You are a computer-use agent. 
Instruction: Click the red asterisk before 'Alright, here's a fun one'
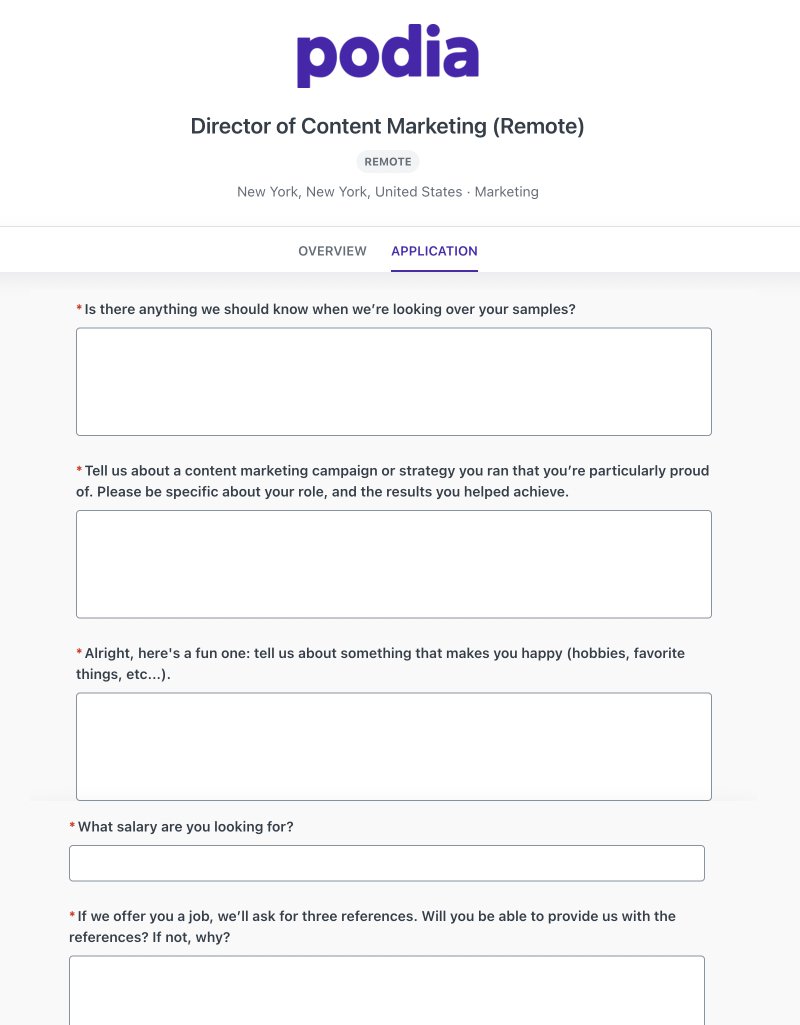(79, 652)
